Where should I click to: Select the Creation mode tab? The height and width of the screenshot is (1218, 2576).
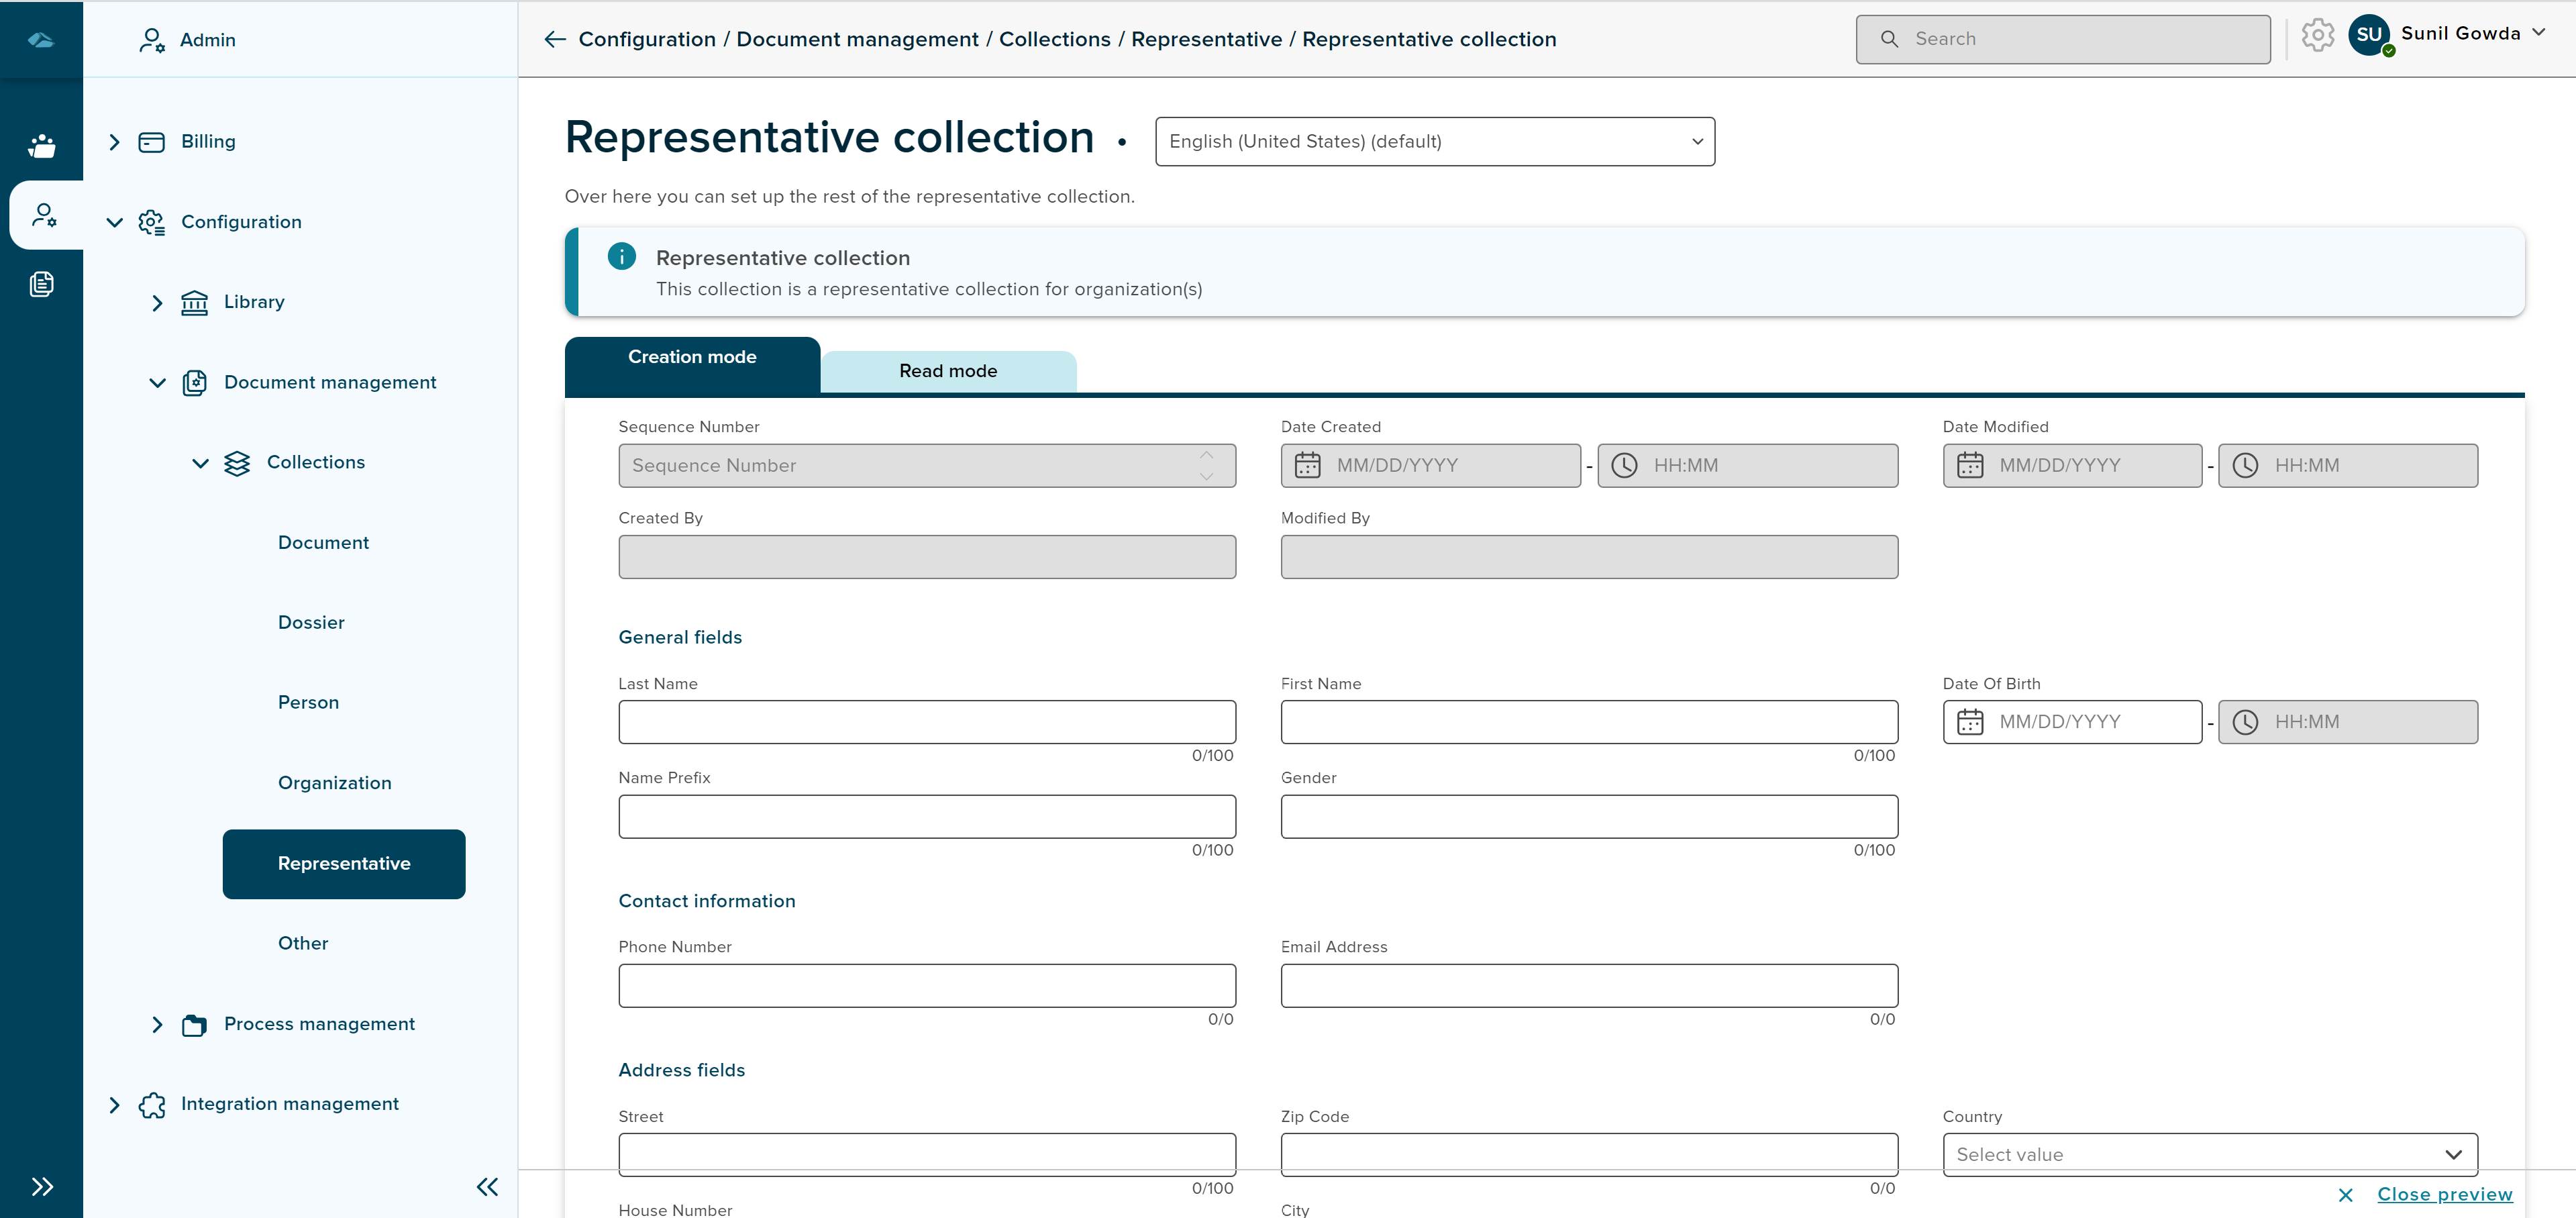(691, 358)
